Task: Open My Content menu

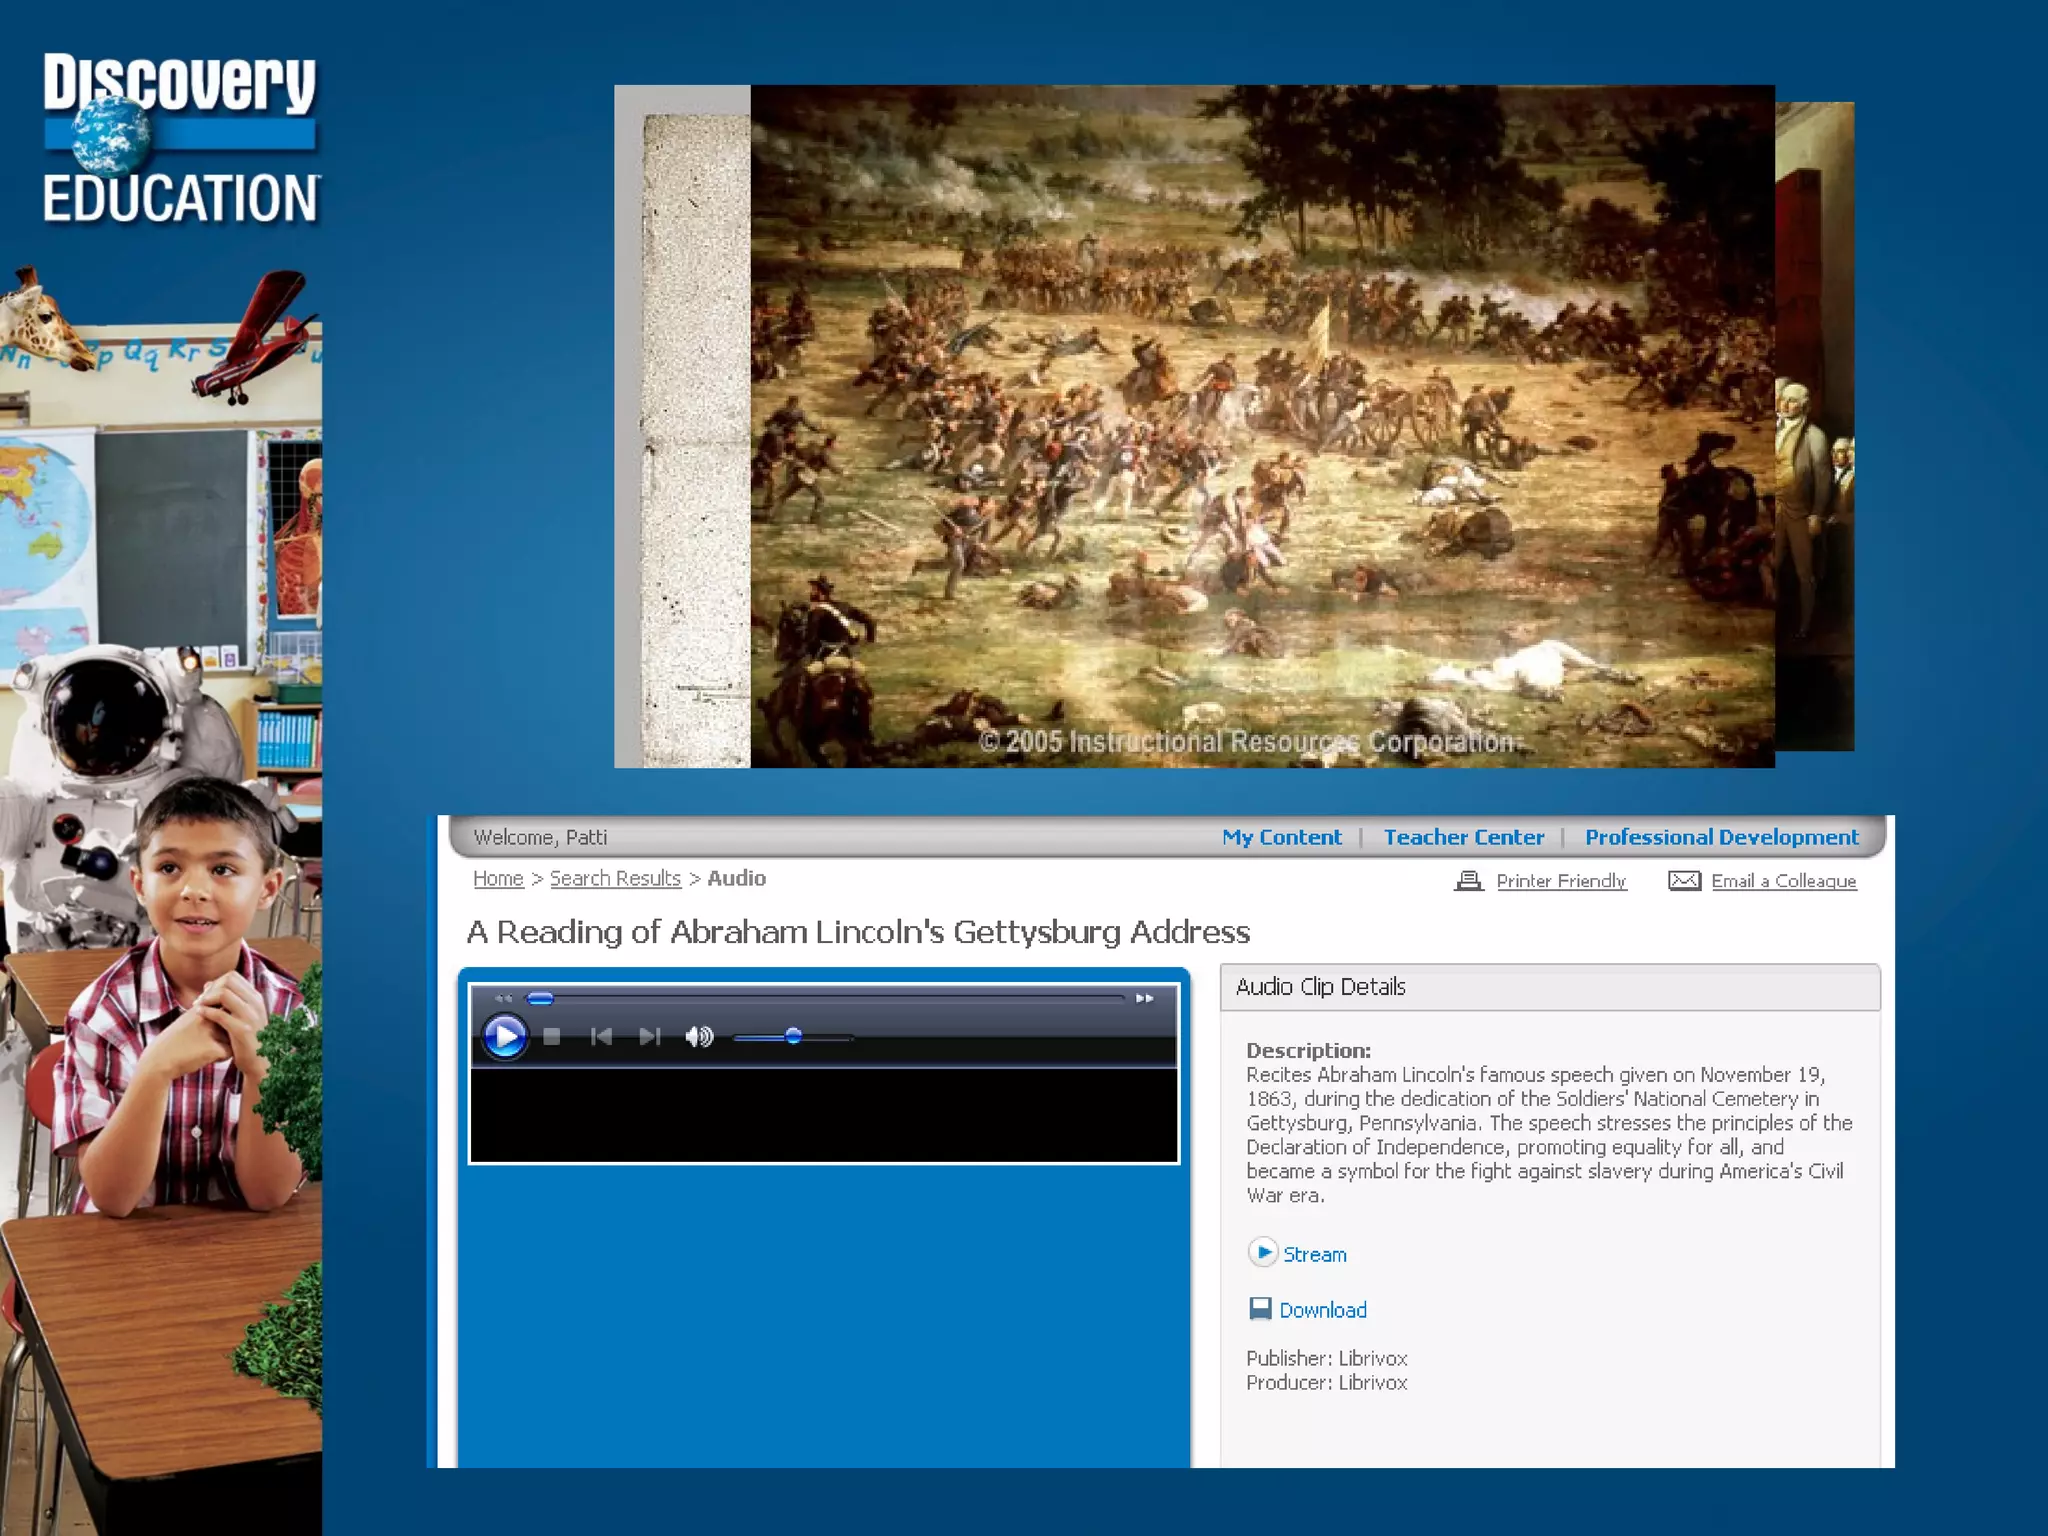Action: click(1281, 837)
